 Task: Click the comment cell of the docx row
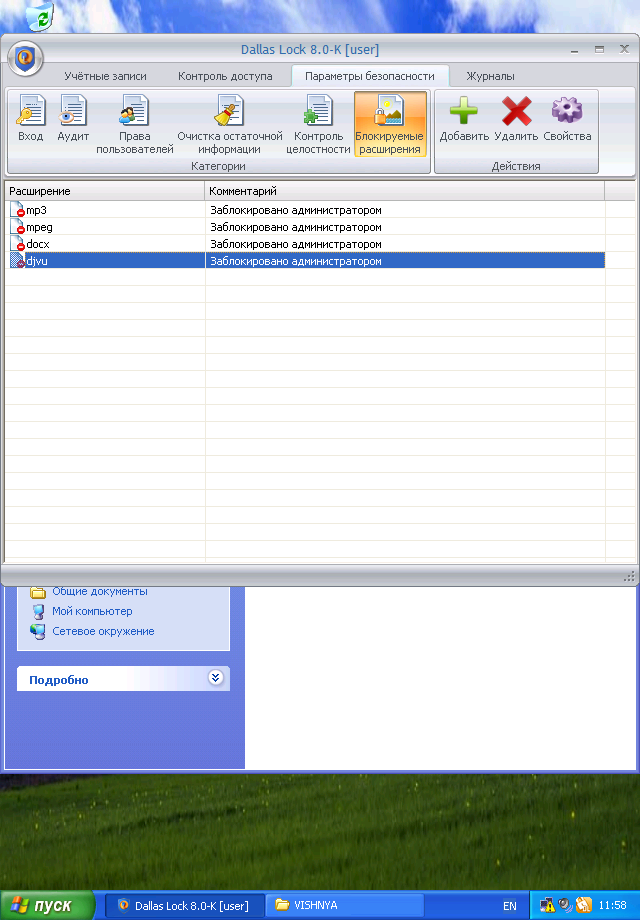[x=405, y=244]
